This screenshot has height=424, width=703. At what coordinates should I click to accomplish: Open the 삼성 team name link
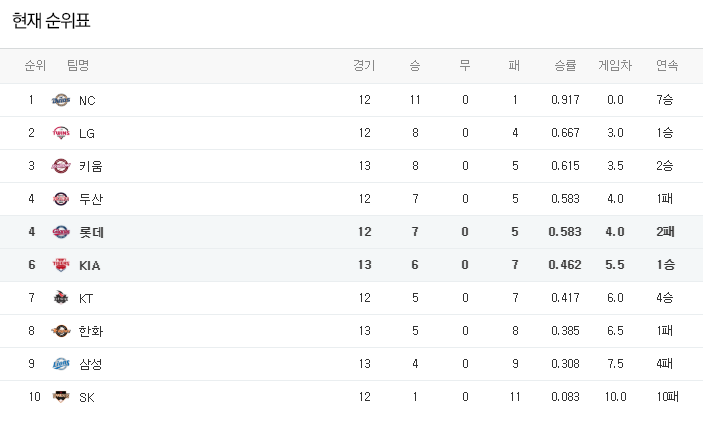(x=91, y=364)
